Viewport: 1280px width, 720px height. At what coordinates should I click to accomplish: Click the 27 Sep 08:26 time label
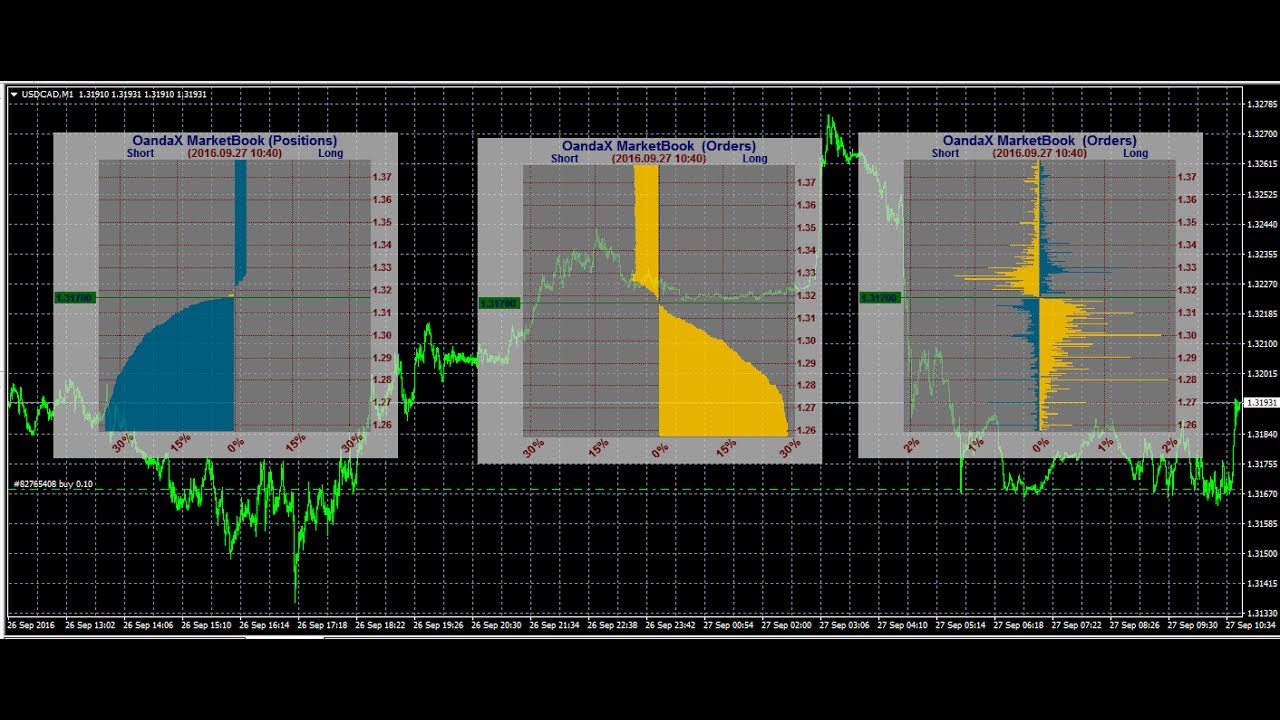(1134, 625)
